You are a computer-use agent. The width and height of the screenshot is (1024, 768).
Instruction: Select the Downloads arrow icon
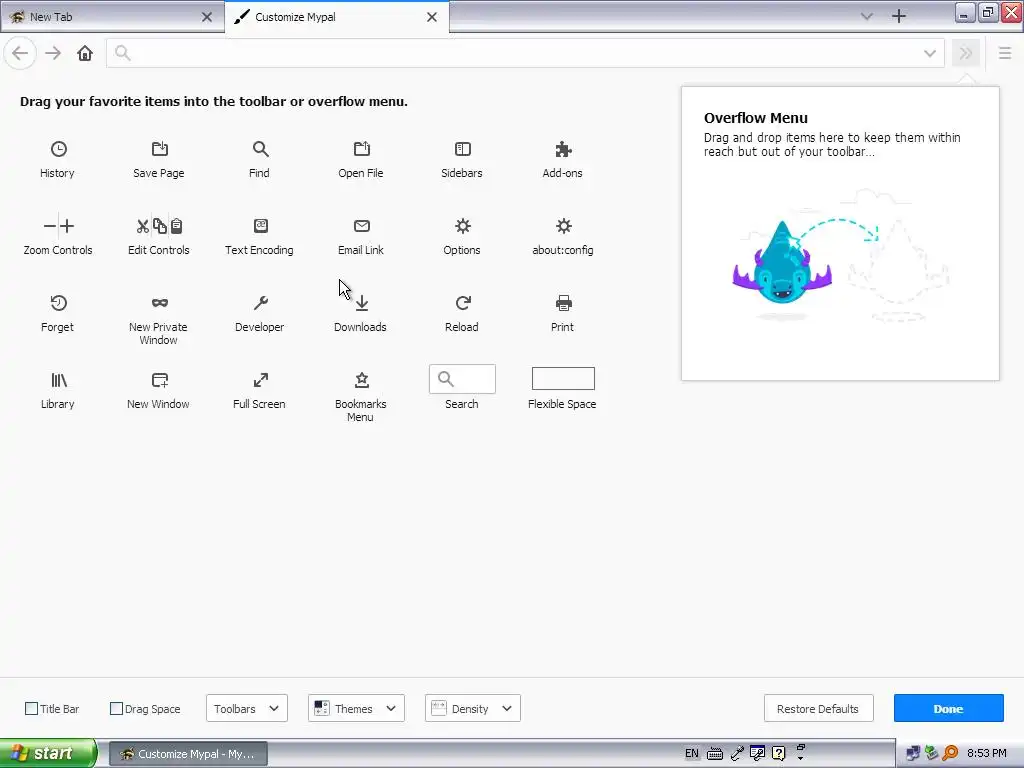click(x=362, y=303)
